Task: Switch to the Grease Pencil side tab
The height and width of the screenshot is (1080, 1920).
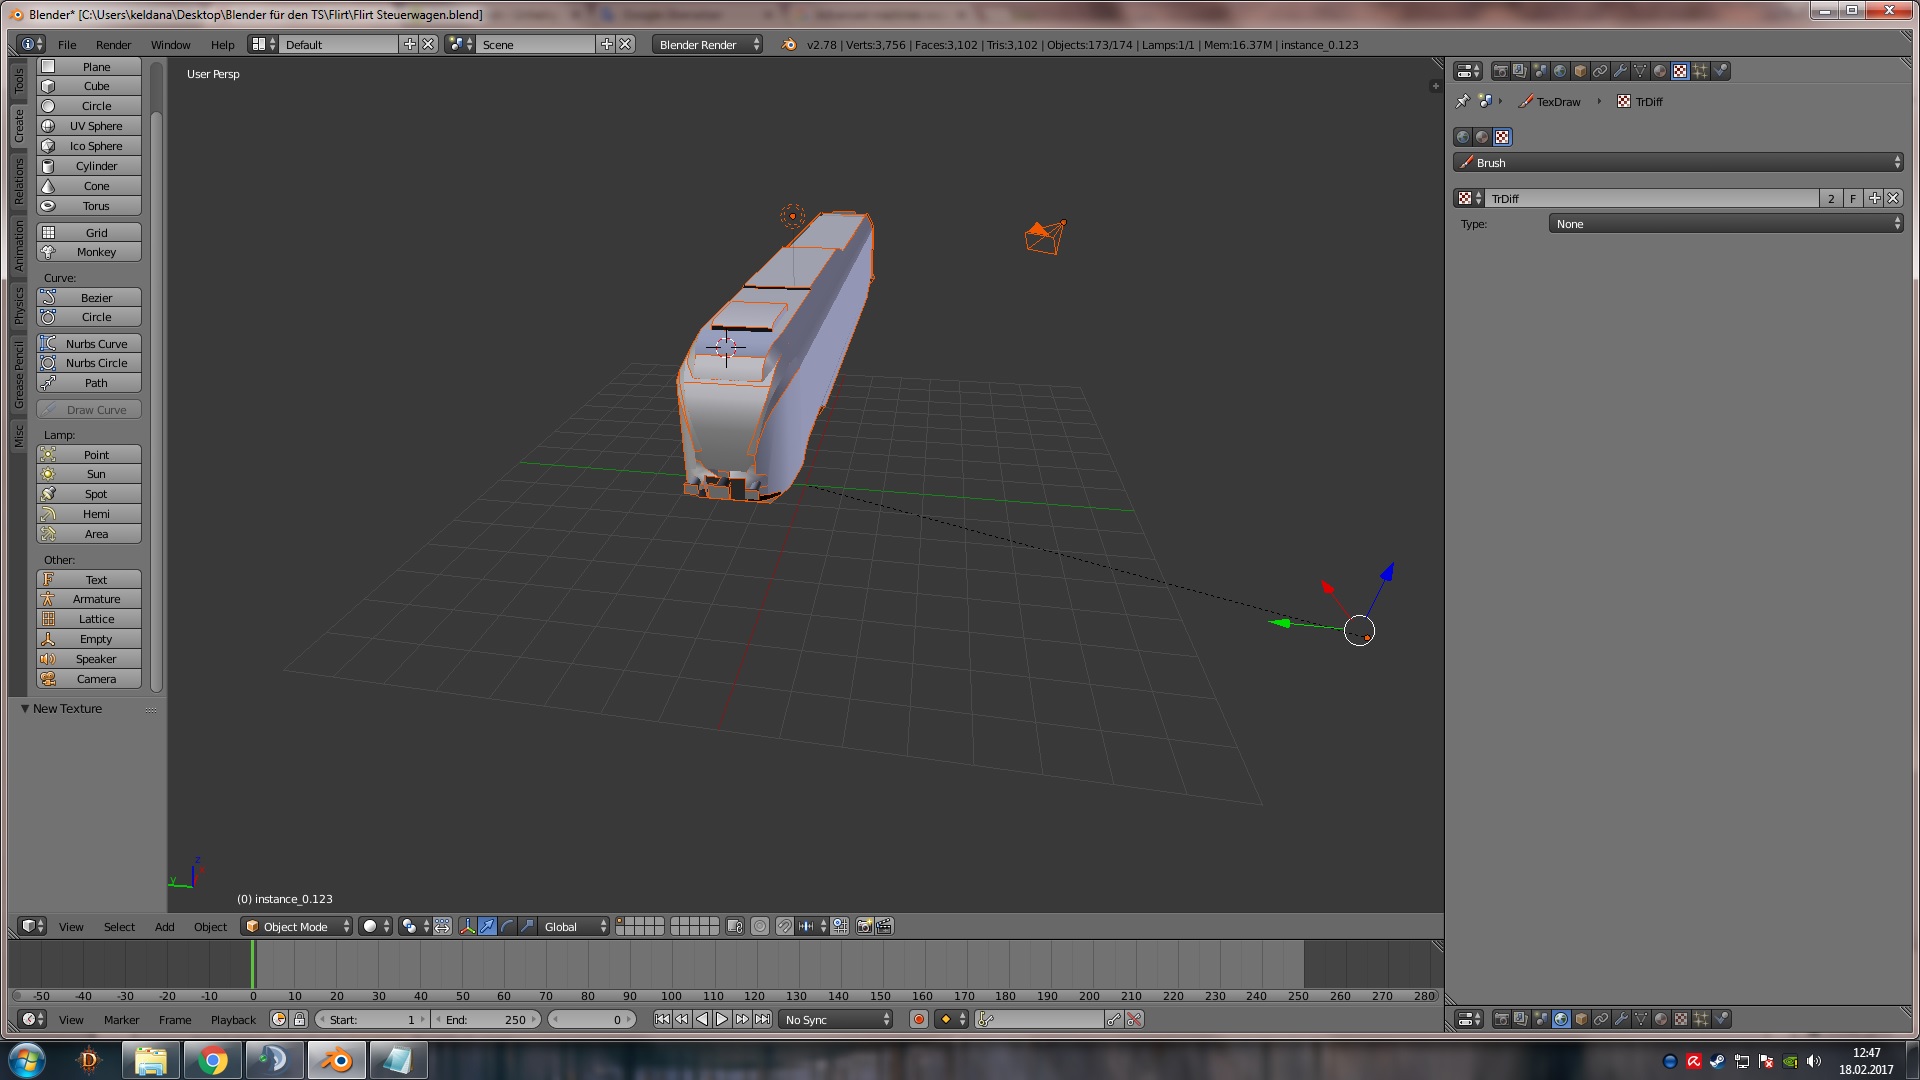Action: [18, 374]
